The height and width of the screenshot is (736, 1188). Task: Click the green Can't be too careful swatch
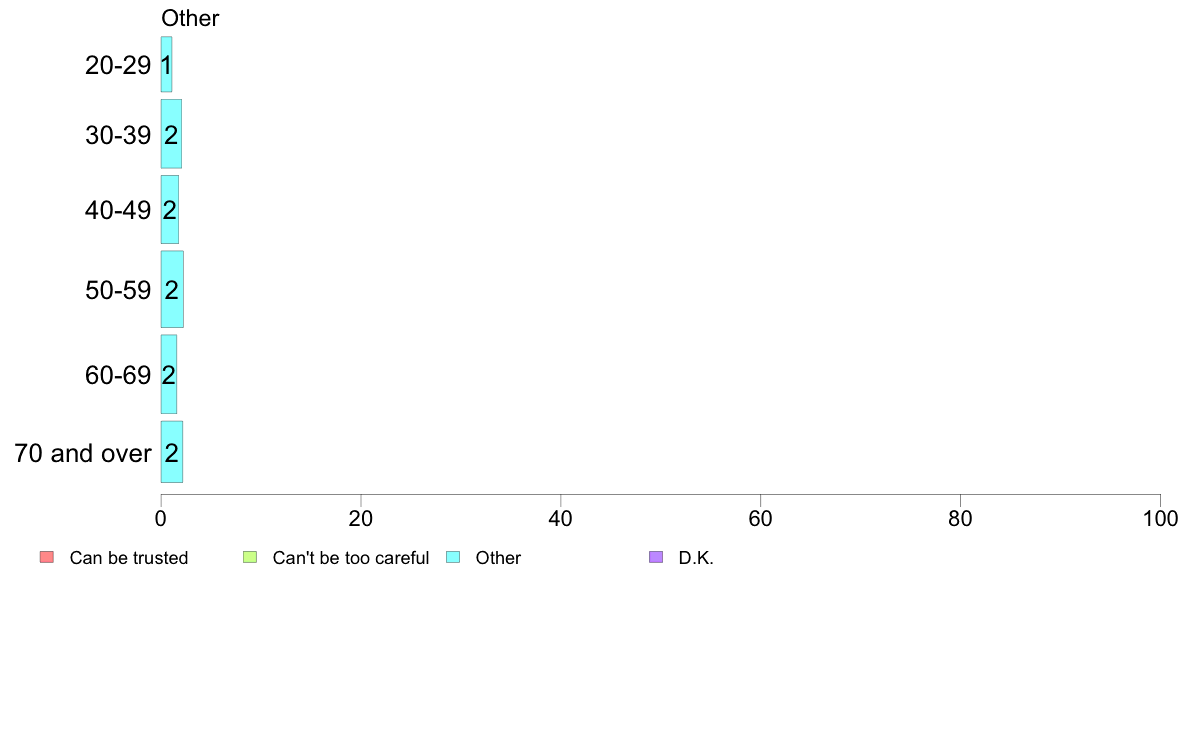pyautogui.click(x=250, y=557)
